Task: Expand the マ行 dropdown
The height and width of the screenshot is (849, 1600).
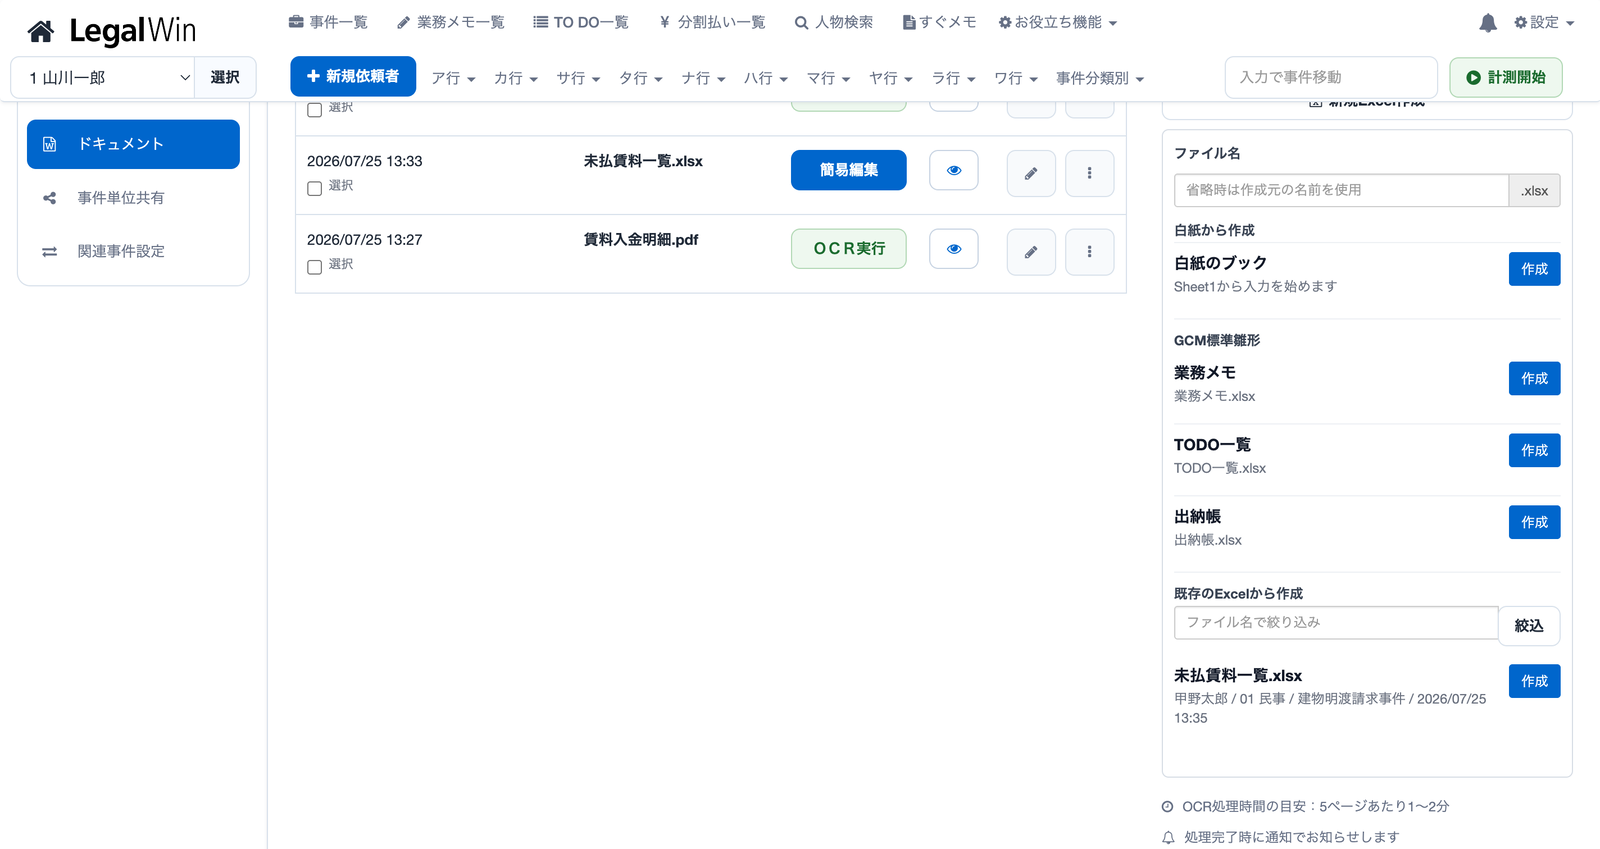Action: (x=828, y=78)
